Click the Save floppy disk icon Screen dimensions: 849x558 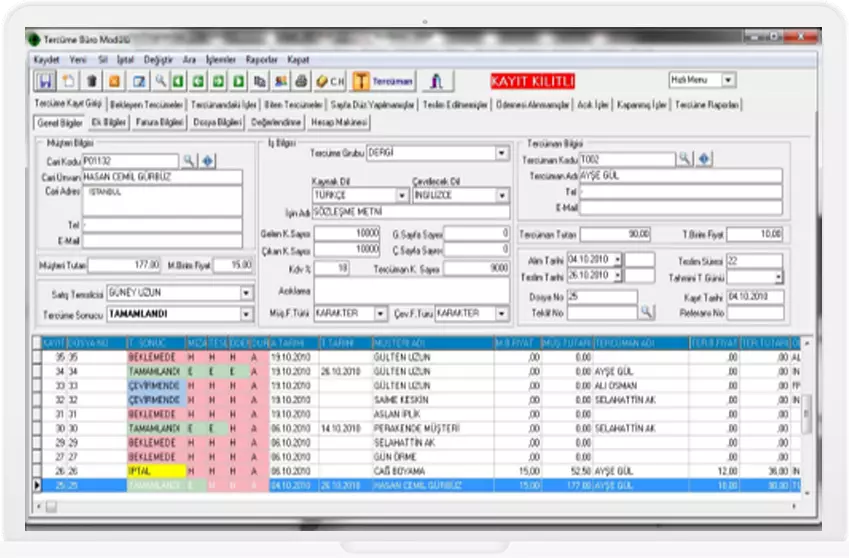point(45,81)
